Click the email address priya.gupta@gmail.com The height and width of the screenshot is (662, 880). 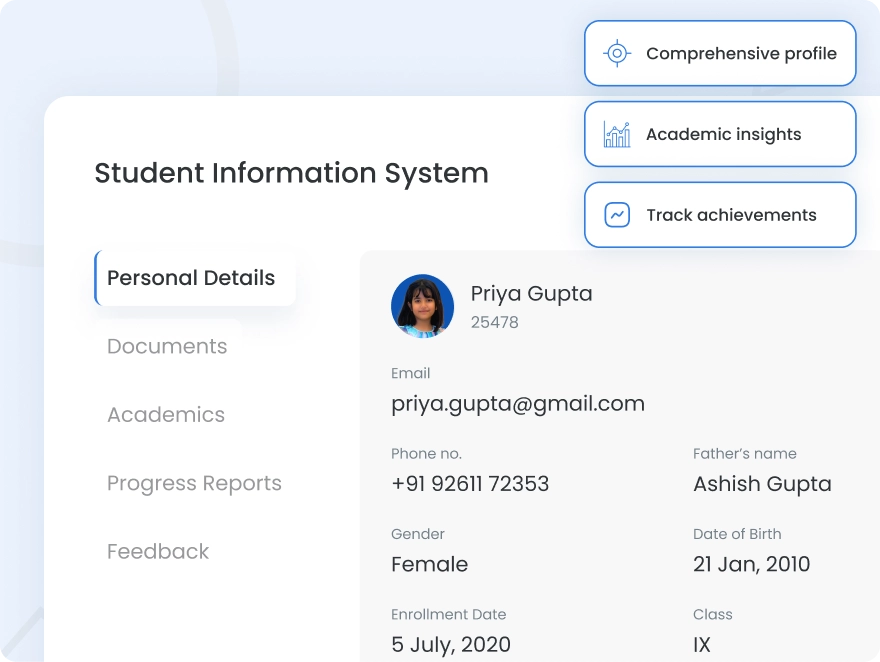[517, 403]
